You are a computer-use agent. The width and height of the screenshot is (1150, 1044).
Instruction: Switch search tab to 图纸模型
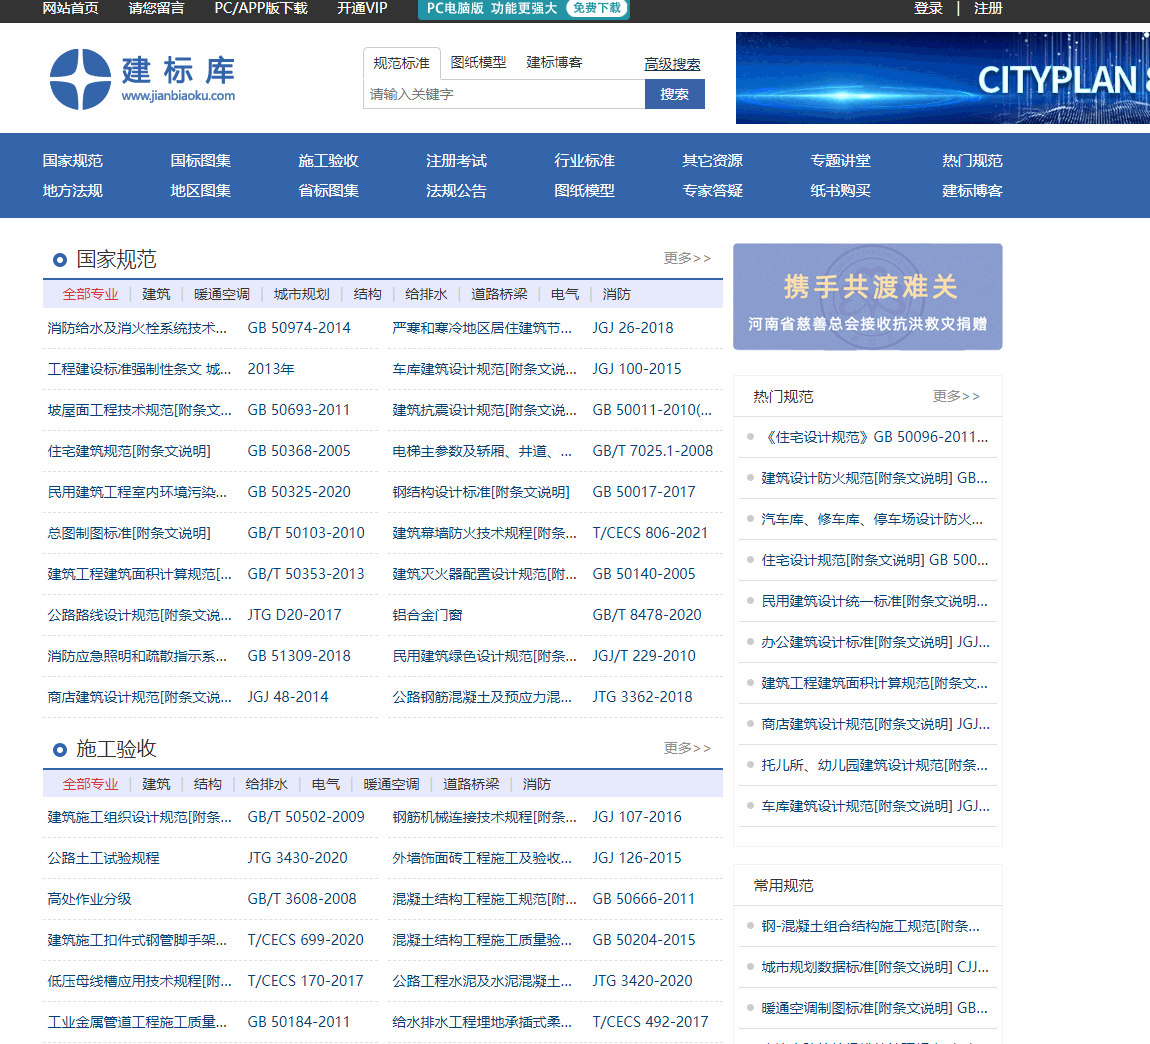coord(478,62)
